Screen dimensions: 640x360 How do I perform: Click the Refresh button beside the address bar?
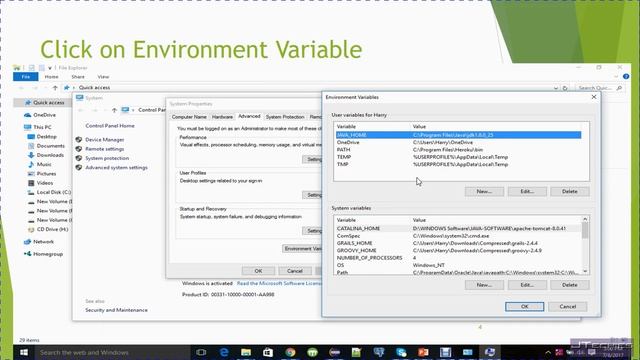pyautogui.click(x=565, y=88)
